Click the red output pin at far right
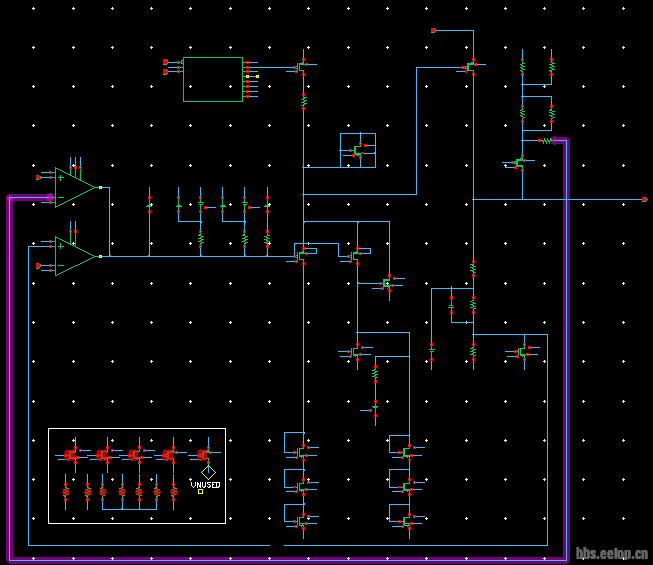The image size is (653, 565). [644, 200]
